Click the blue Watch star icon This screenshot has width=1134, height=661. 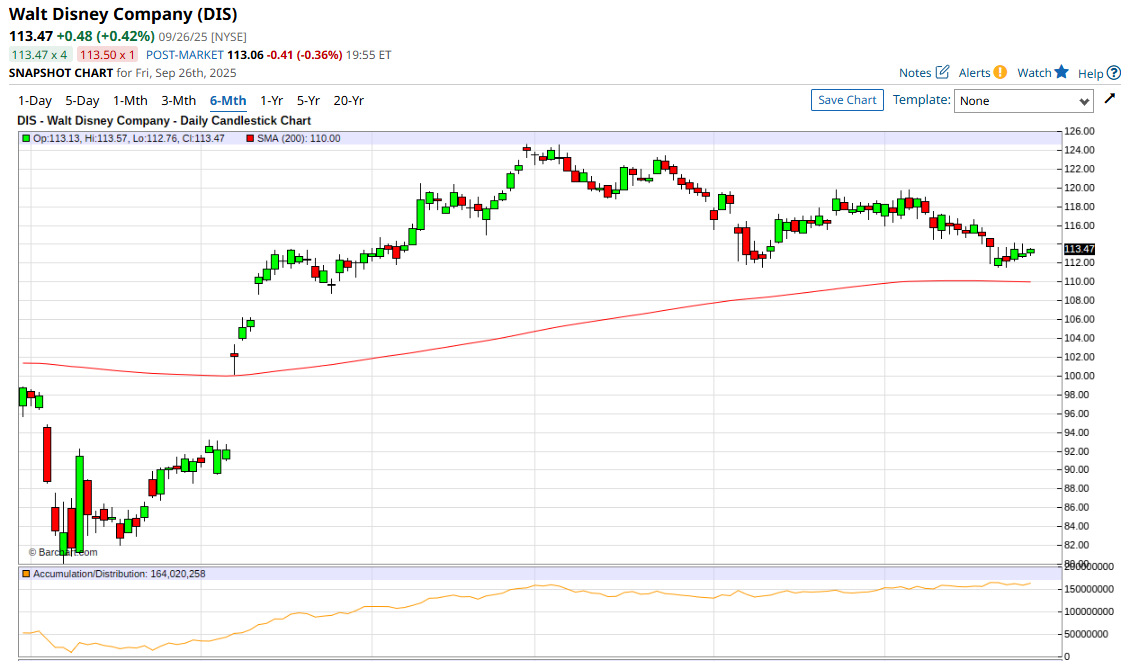point(1062,72)
